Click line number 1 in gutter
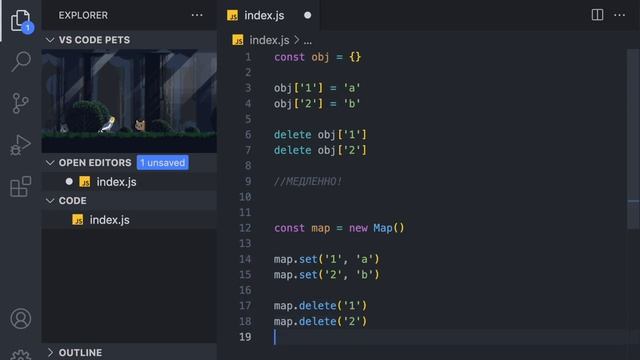Image resolution: width=640 pixels, height=360 pixels. coord(248,57)
